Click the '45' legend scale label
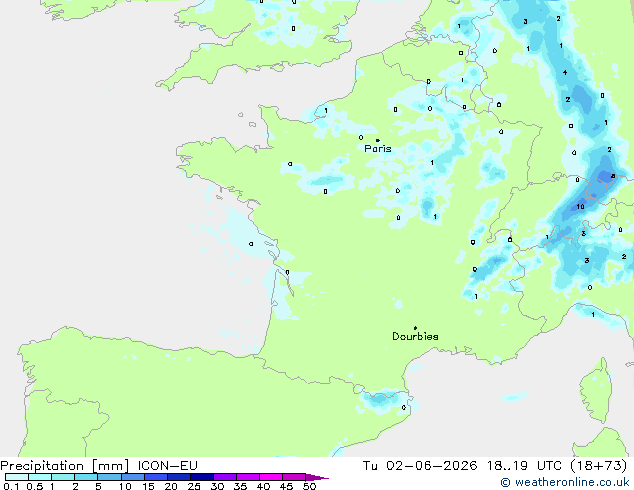The width and height of the screenshot is (634, 490). pyautogui.click(x=286, y=486)
